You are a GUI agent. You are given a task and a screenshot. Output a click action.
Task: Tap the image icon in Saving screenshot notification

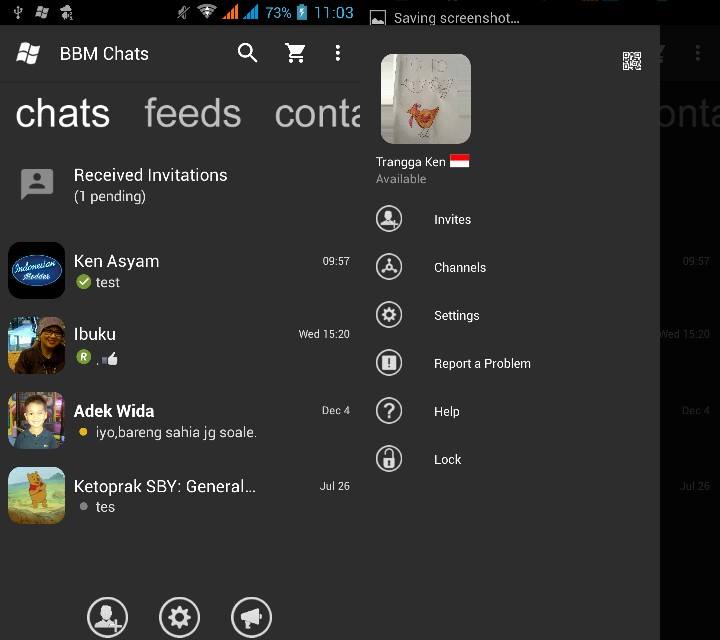click(378, 18)
